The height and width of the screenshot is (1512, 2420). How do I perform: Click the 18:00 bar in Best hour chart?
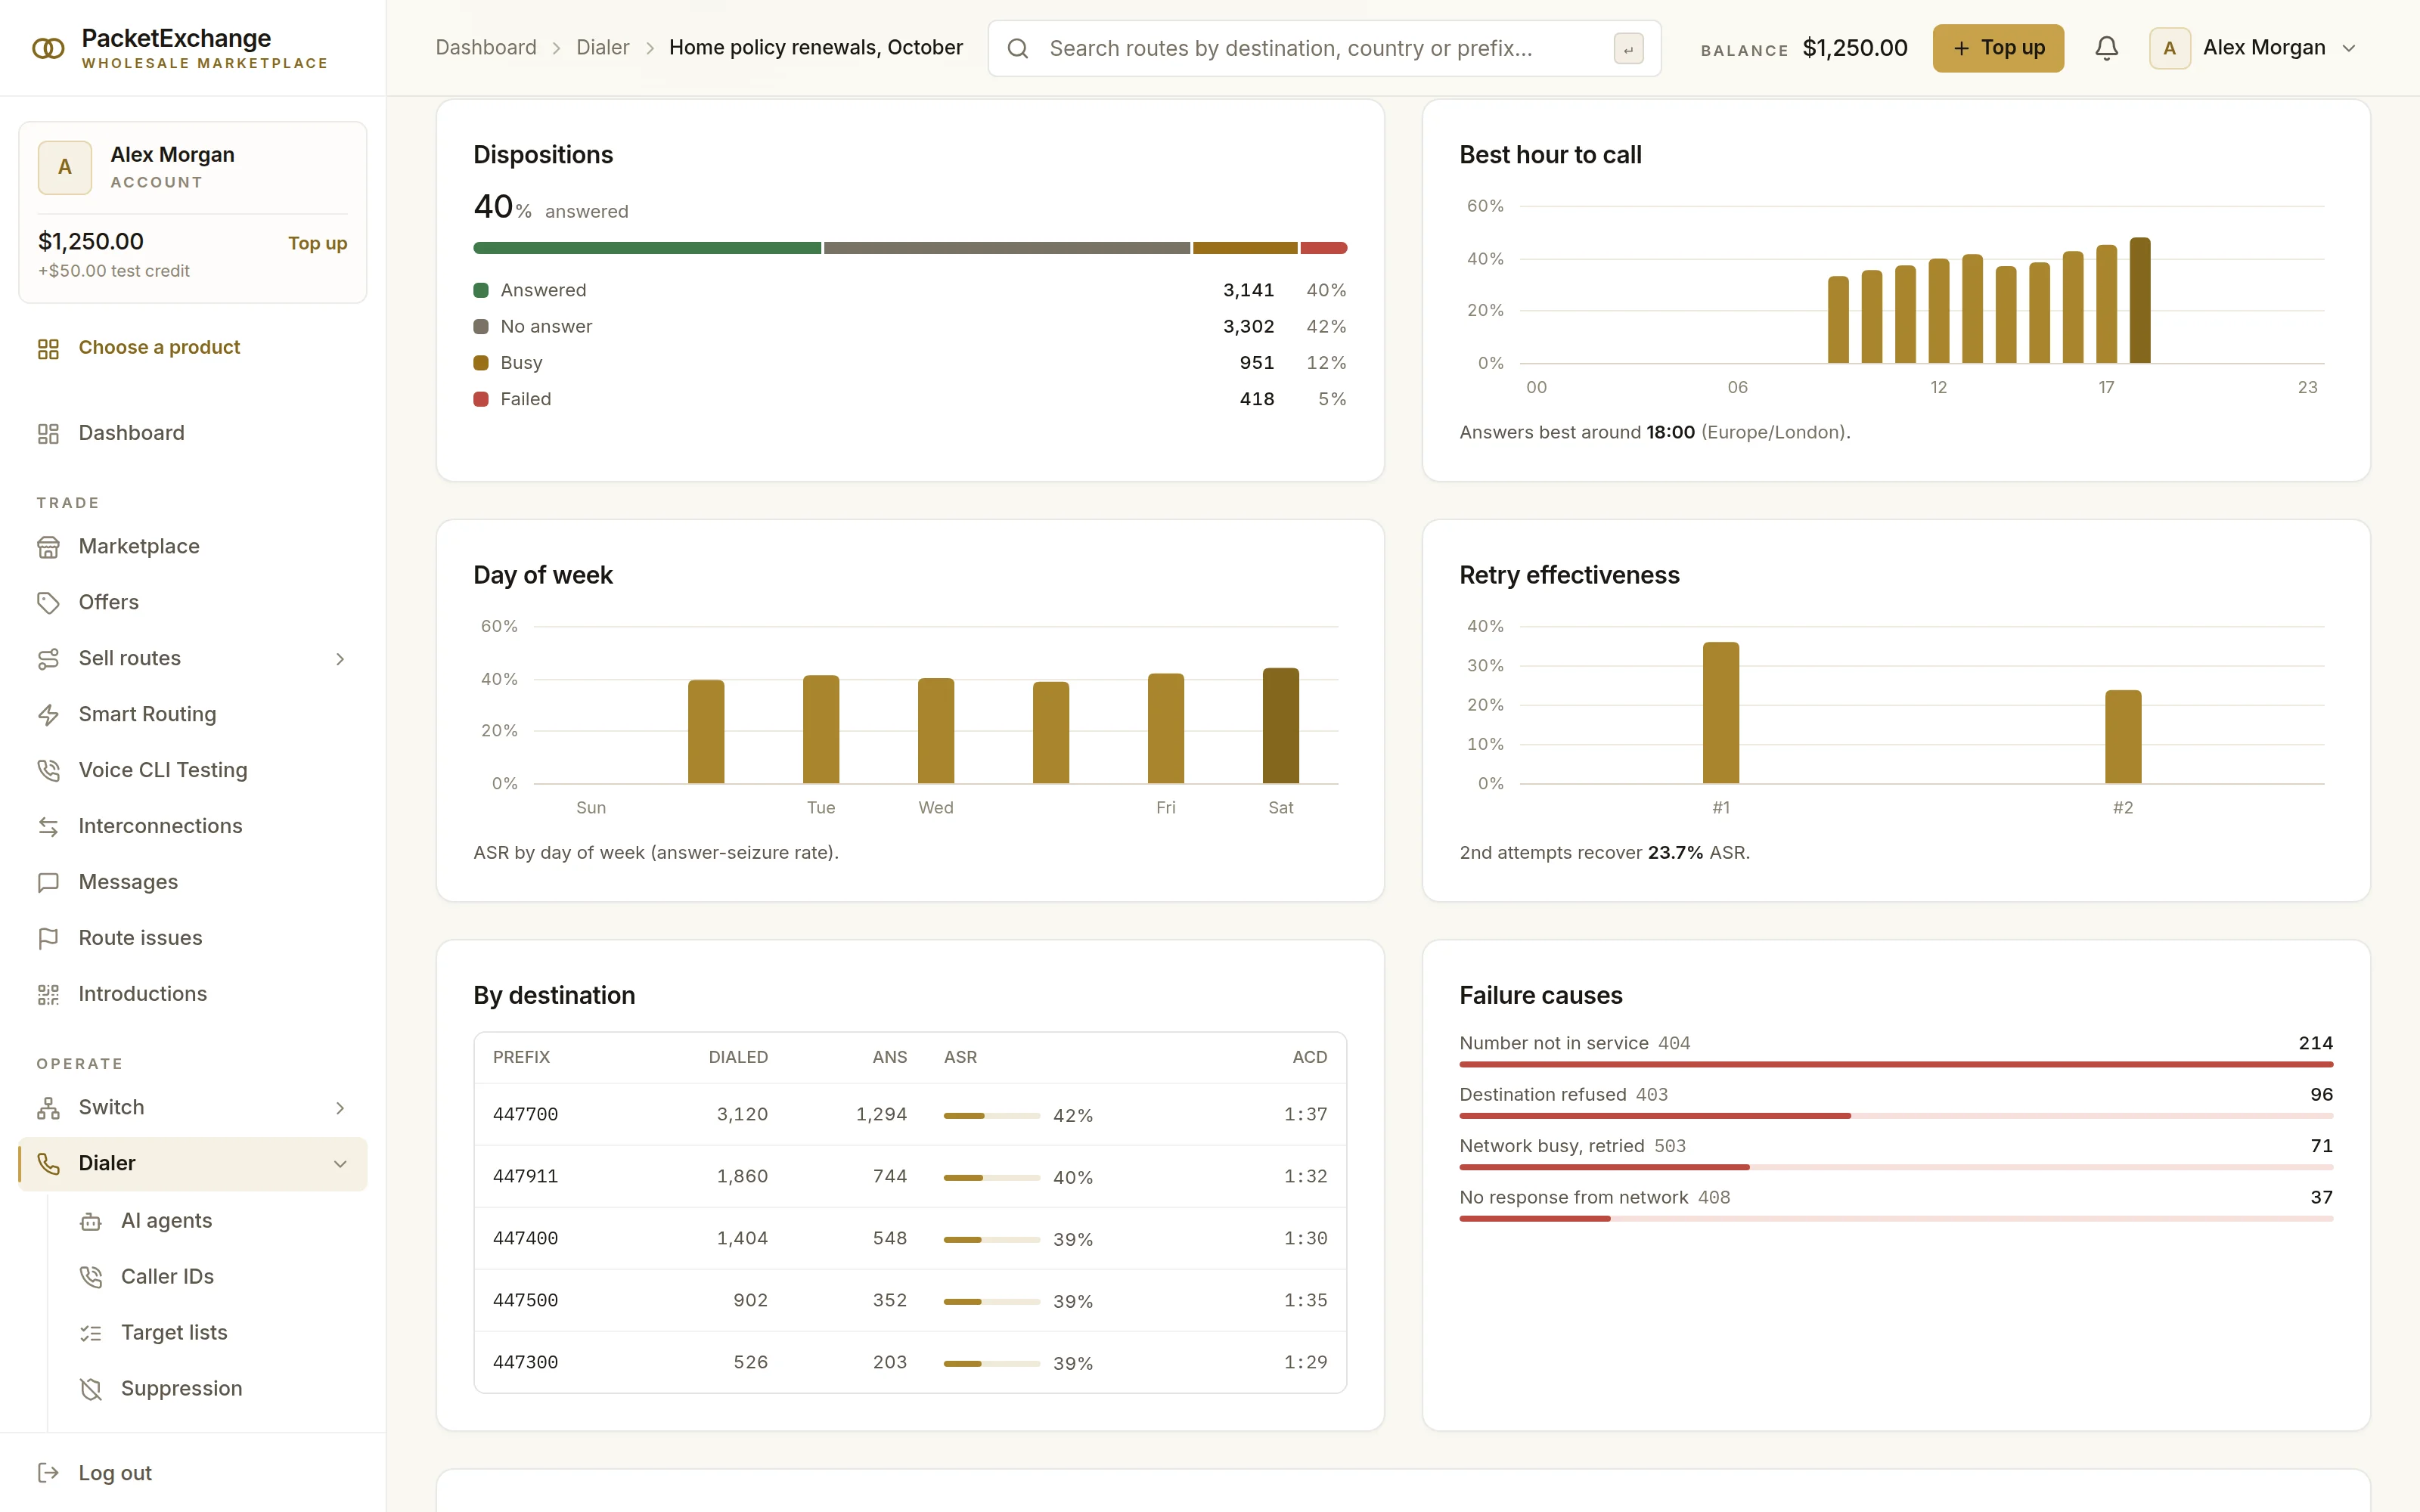[x=2139, y=300]
